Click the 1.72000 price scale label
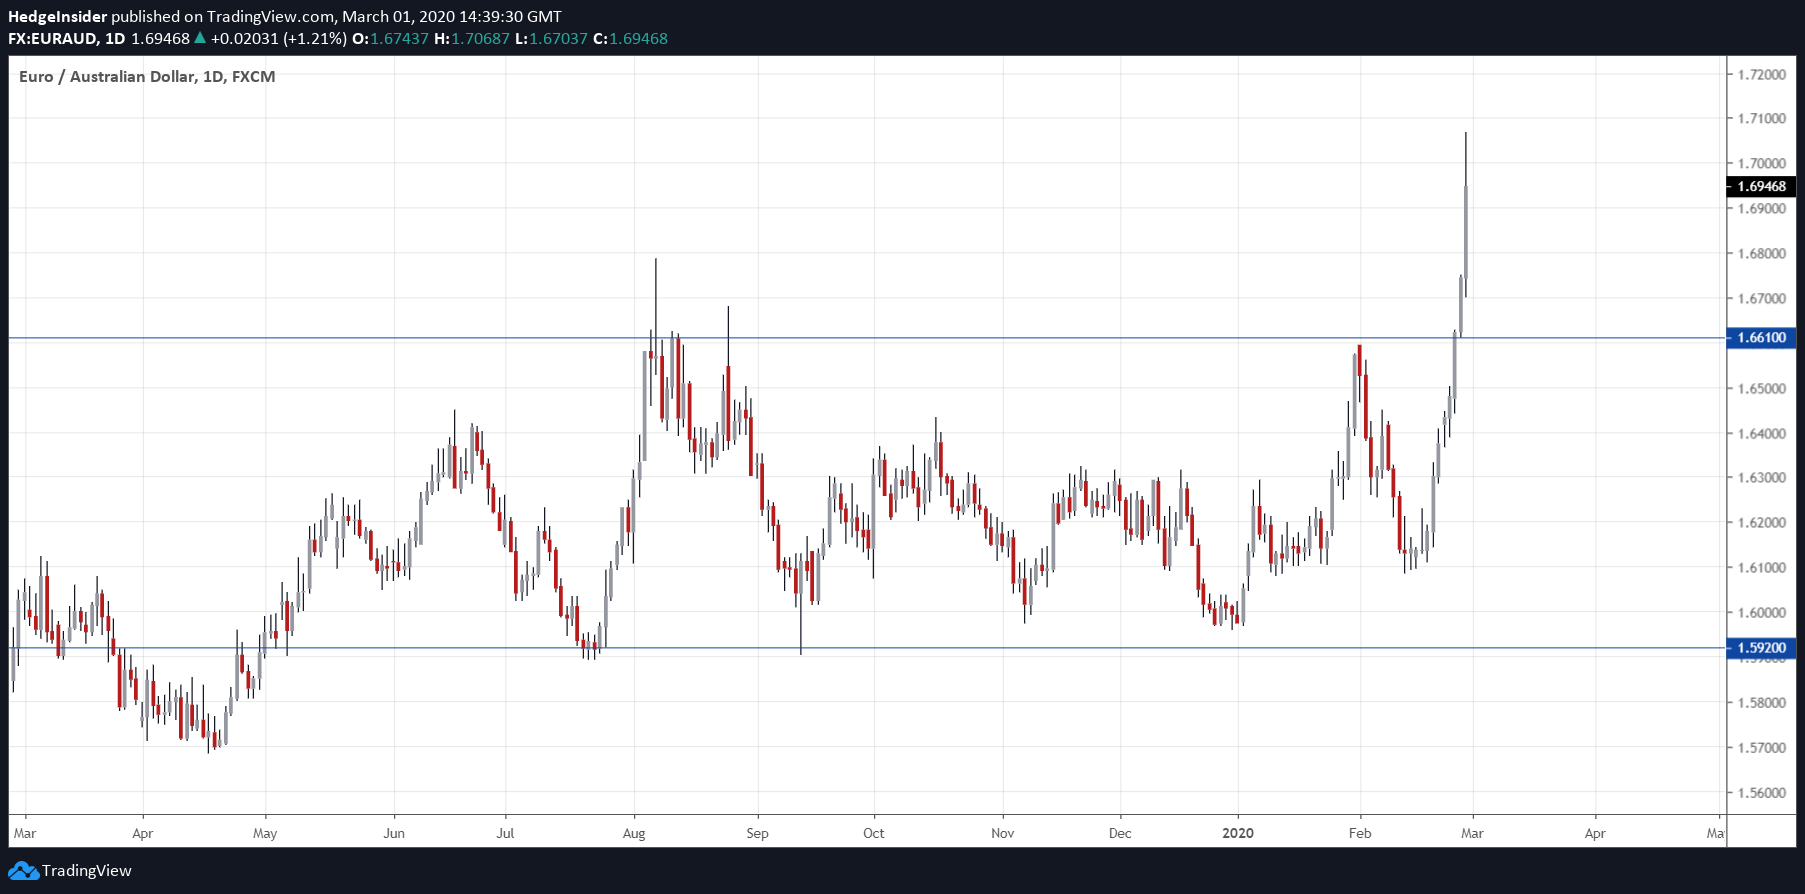 (x=1761, y=75)
